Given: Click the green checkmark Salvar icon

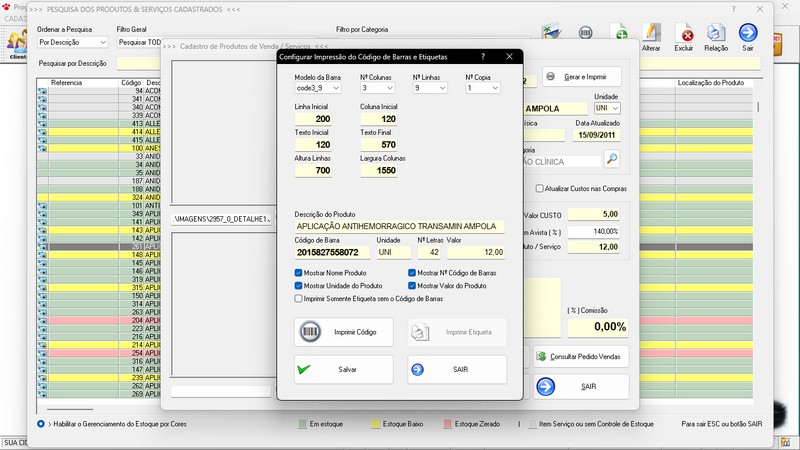Looking at the screenshot, I should point(304,369).
